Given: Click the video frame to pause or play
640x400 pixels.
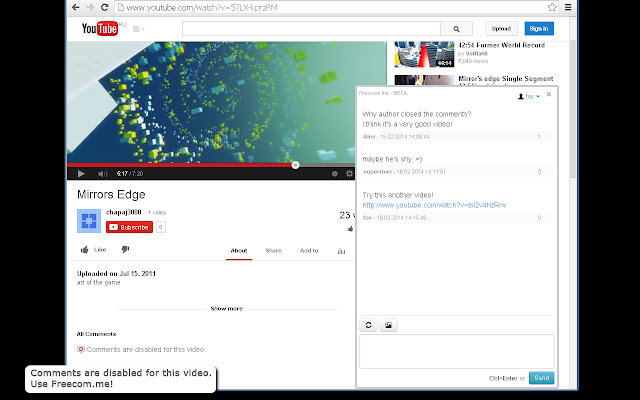Looking at the screenshot, I should pyautogui.click(x=211, y=102).
